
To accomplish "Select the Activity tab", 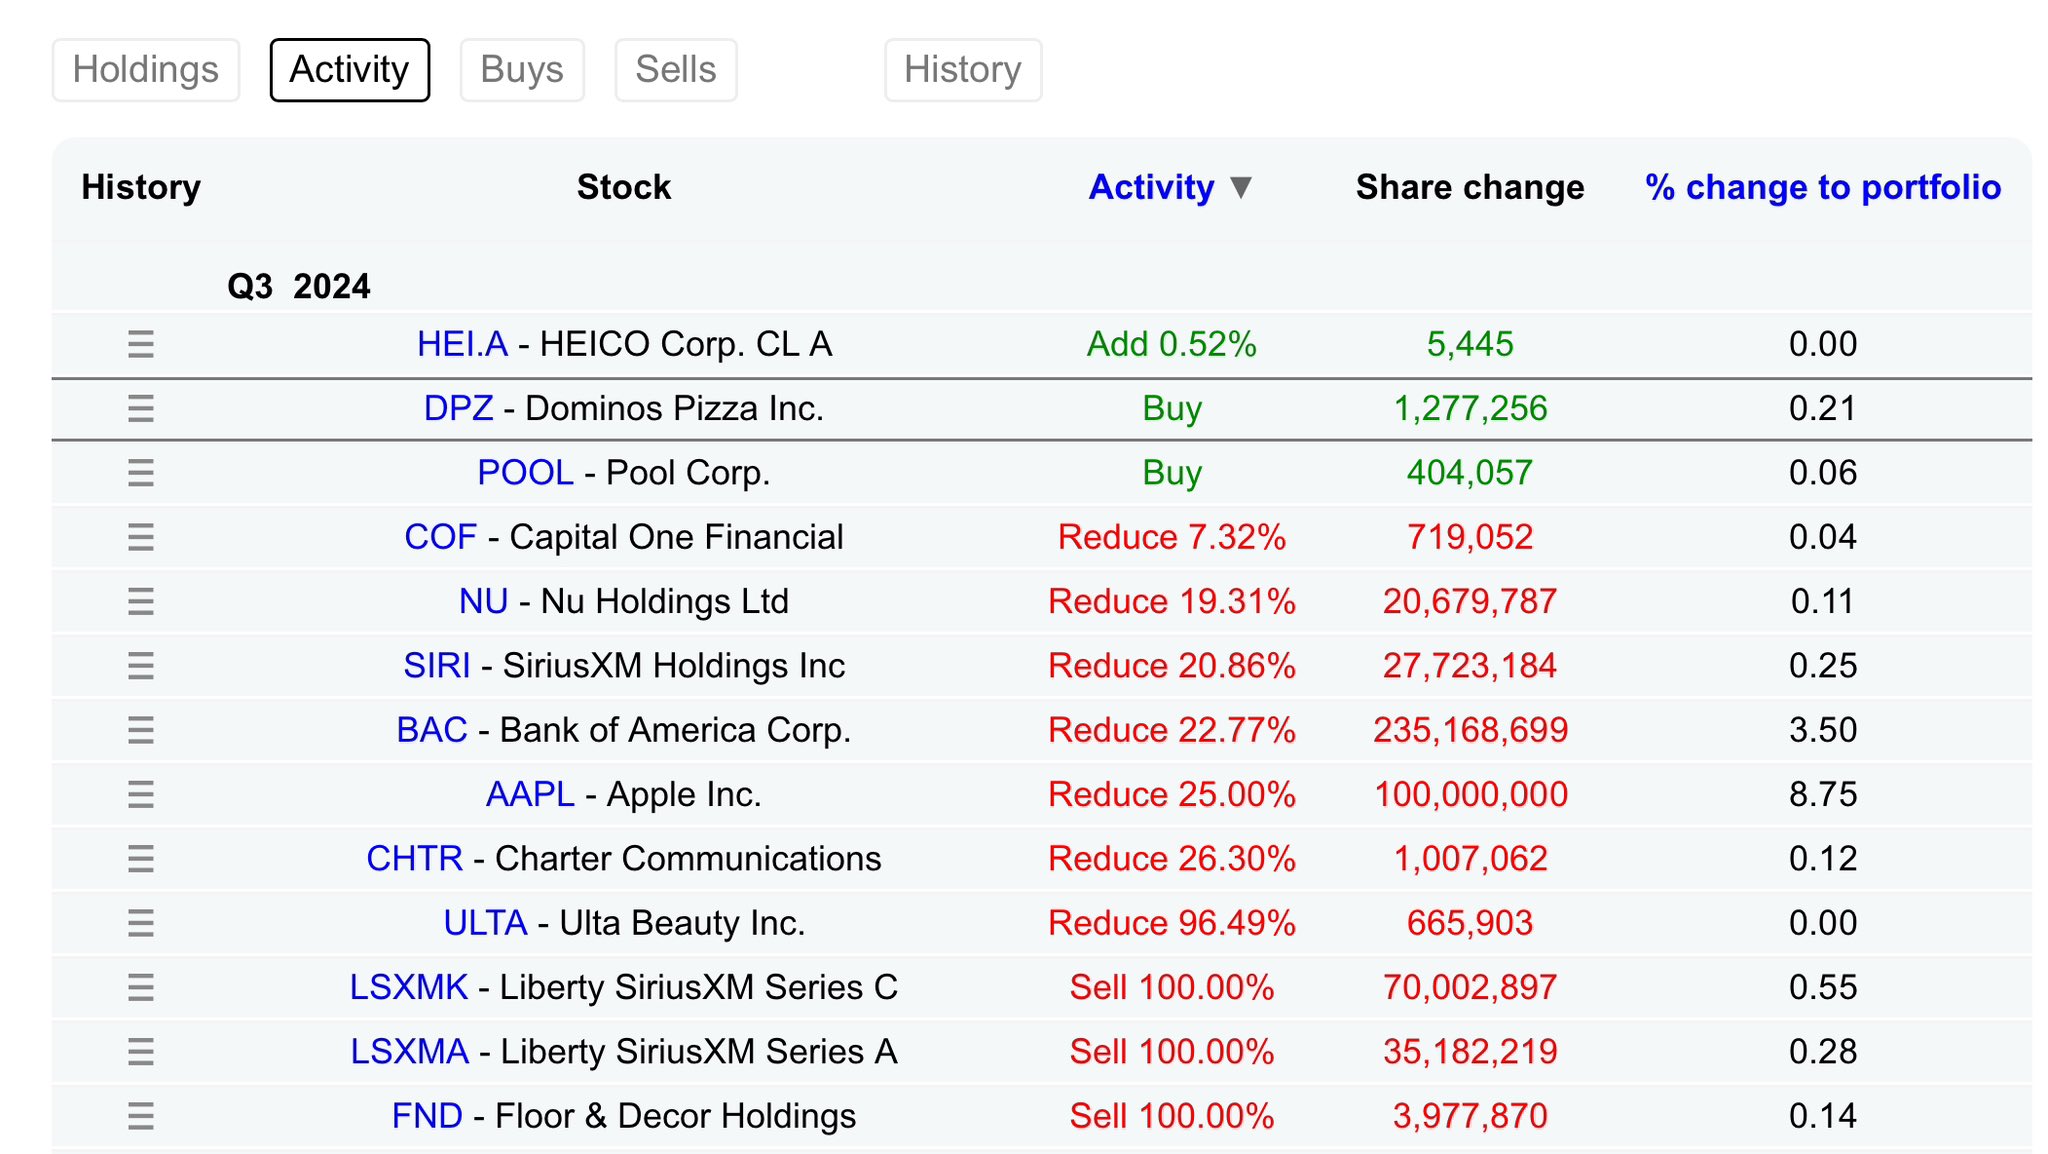I will click(350, 70).
